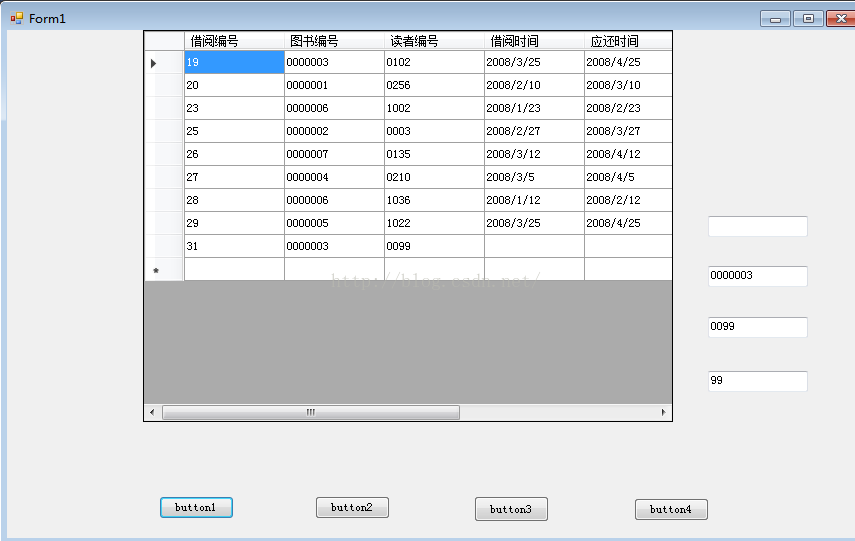The width and height of the screenshot is (855, 541).
Task: Click the 读者编号 column header
Action: pyautogui.click(x=435, y=41)
